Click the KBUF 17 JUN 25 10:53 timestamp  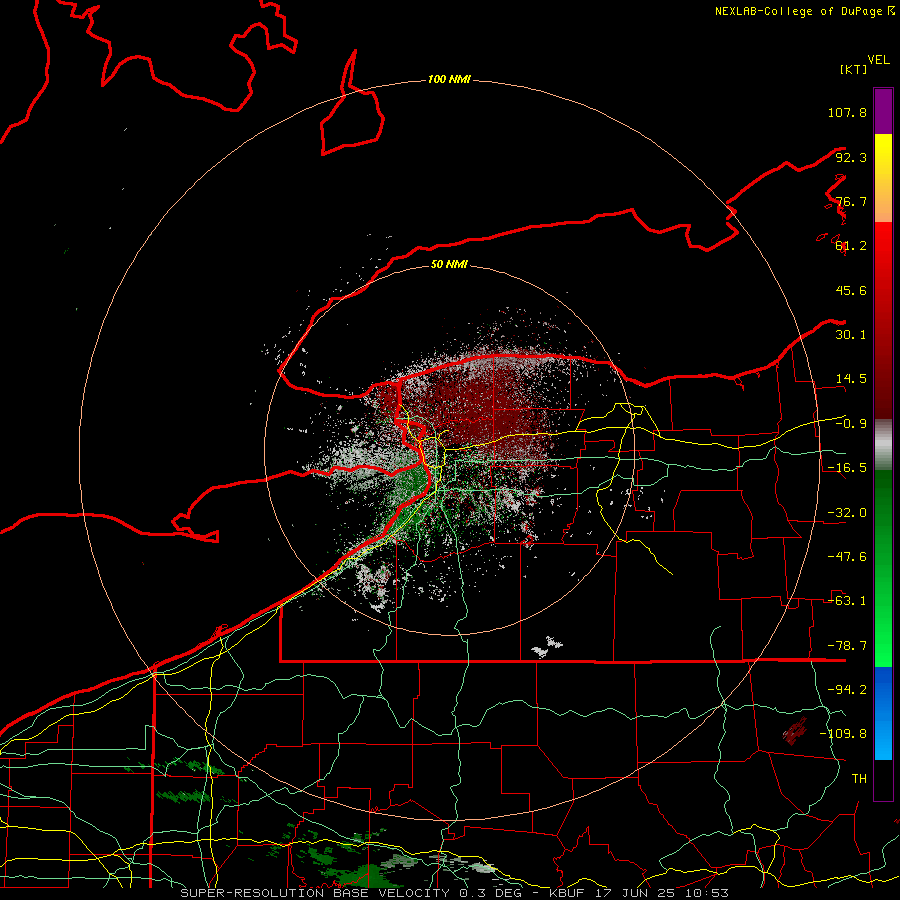click(x=639, y=893)
